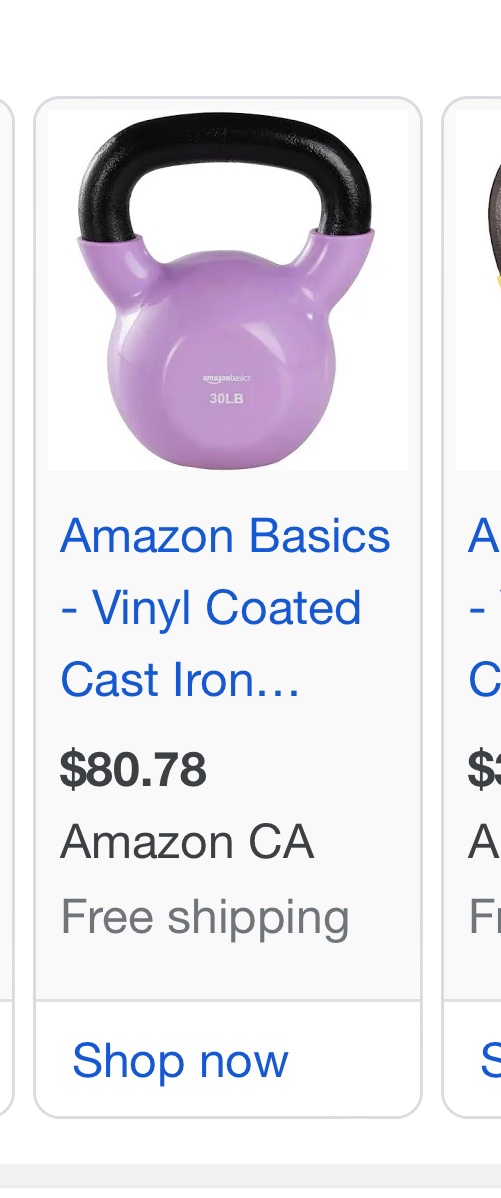
Task: Click the amazonbasics logo on the kettlebell
Action: coord(226,378)
